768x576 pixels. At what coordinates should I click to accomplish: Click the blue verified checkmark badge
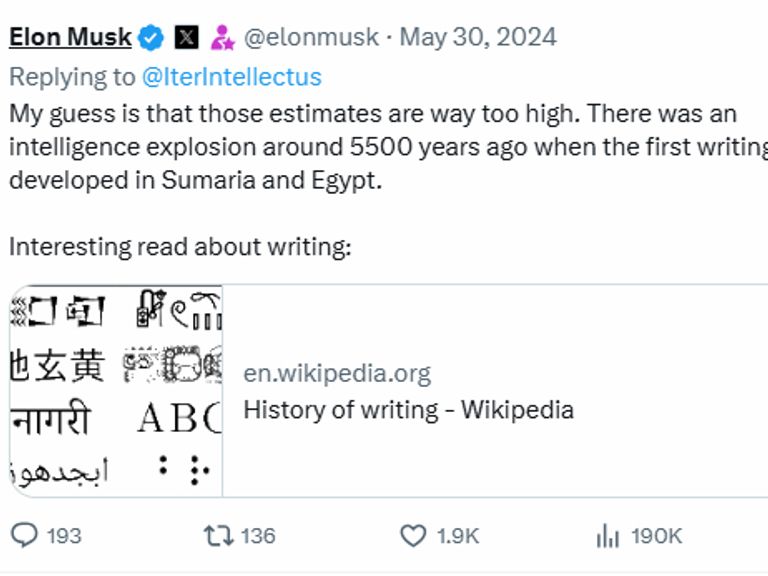tap(151, 38)
